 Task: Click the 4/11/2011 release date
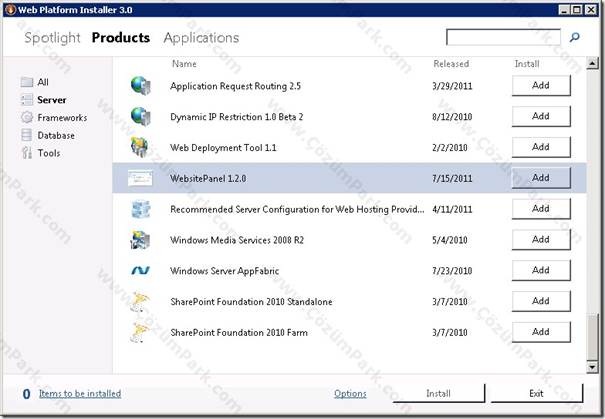point(452,209)
